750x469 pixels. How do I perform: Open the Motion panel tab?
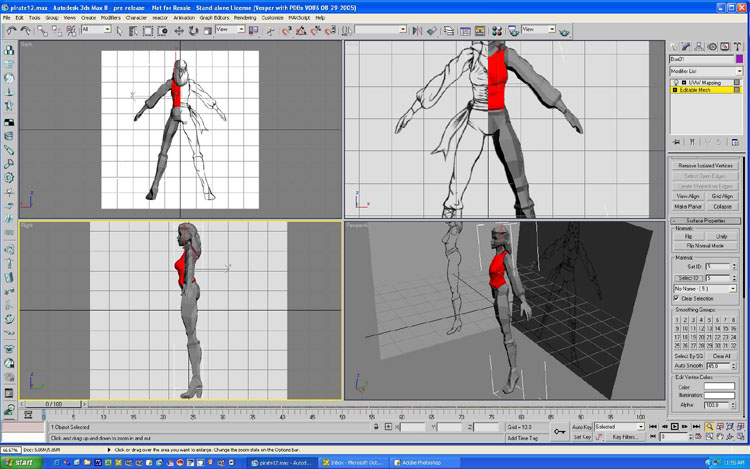tap(712, 46)
